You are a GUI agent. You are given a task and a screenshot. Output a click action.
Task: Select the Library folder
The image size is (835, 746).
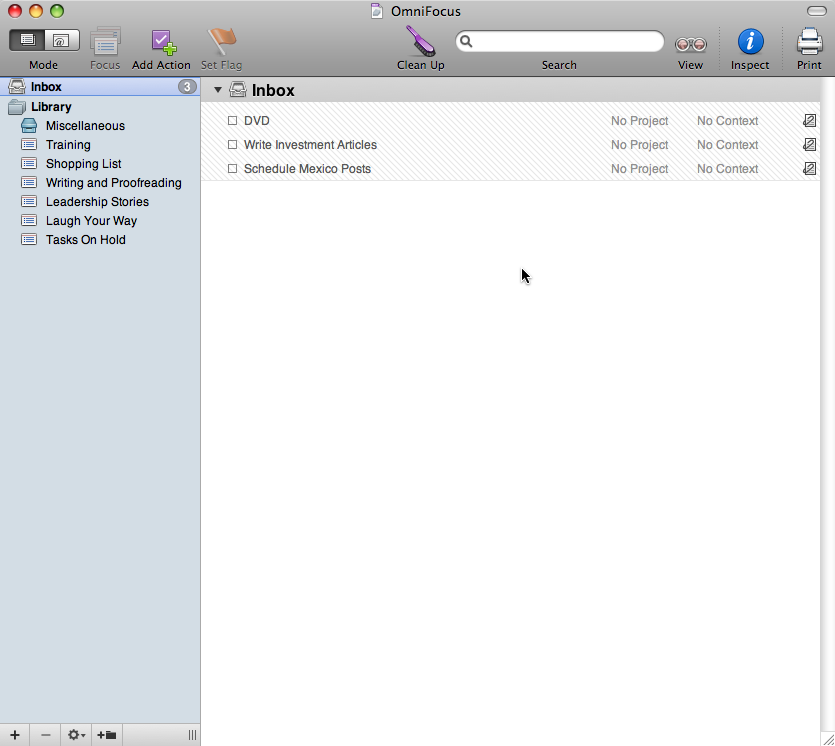(100, 106)
